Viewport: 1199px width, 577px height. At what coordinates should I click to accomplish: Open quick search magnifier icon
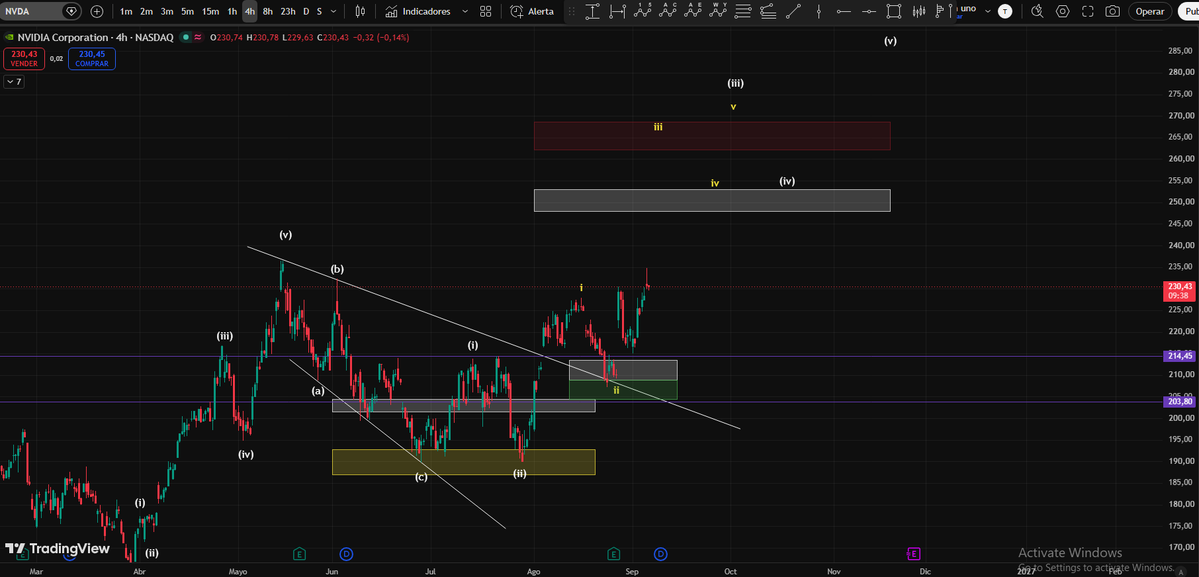(x=1037, y=11)
